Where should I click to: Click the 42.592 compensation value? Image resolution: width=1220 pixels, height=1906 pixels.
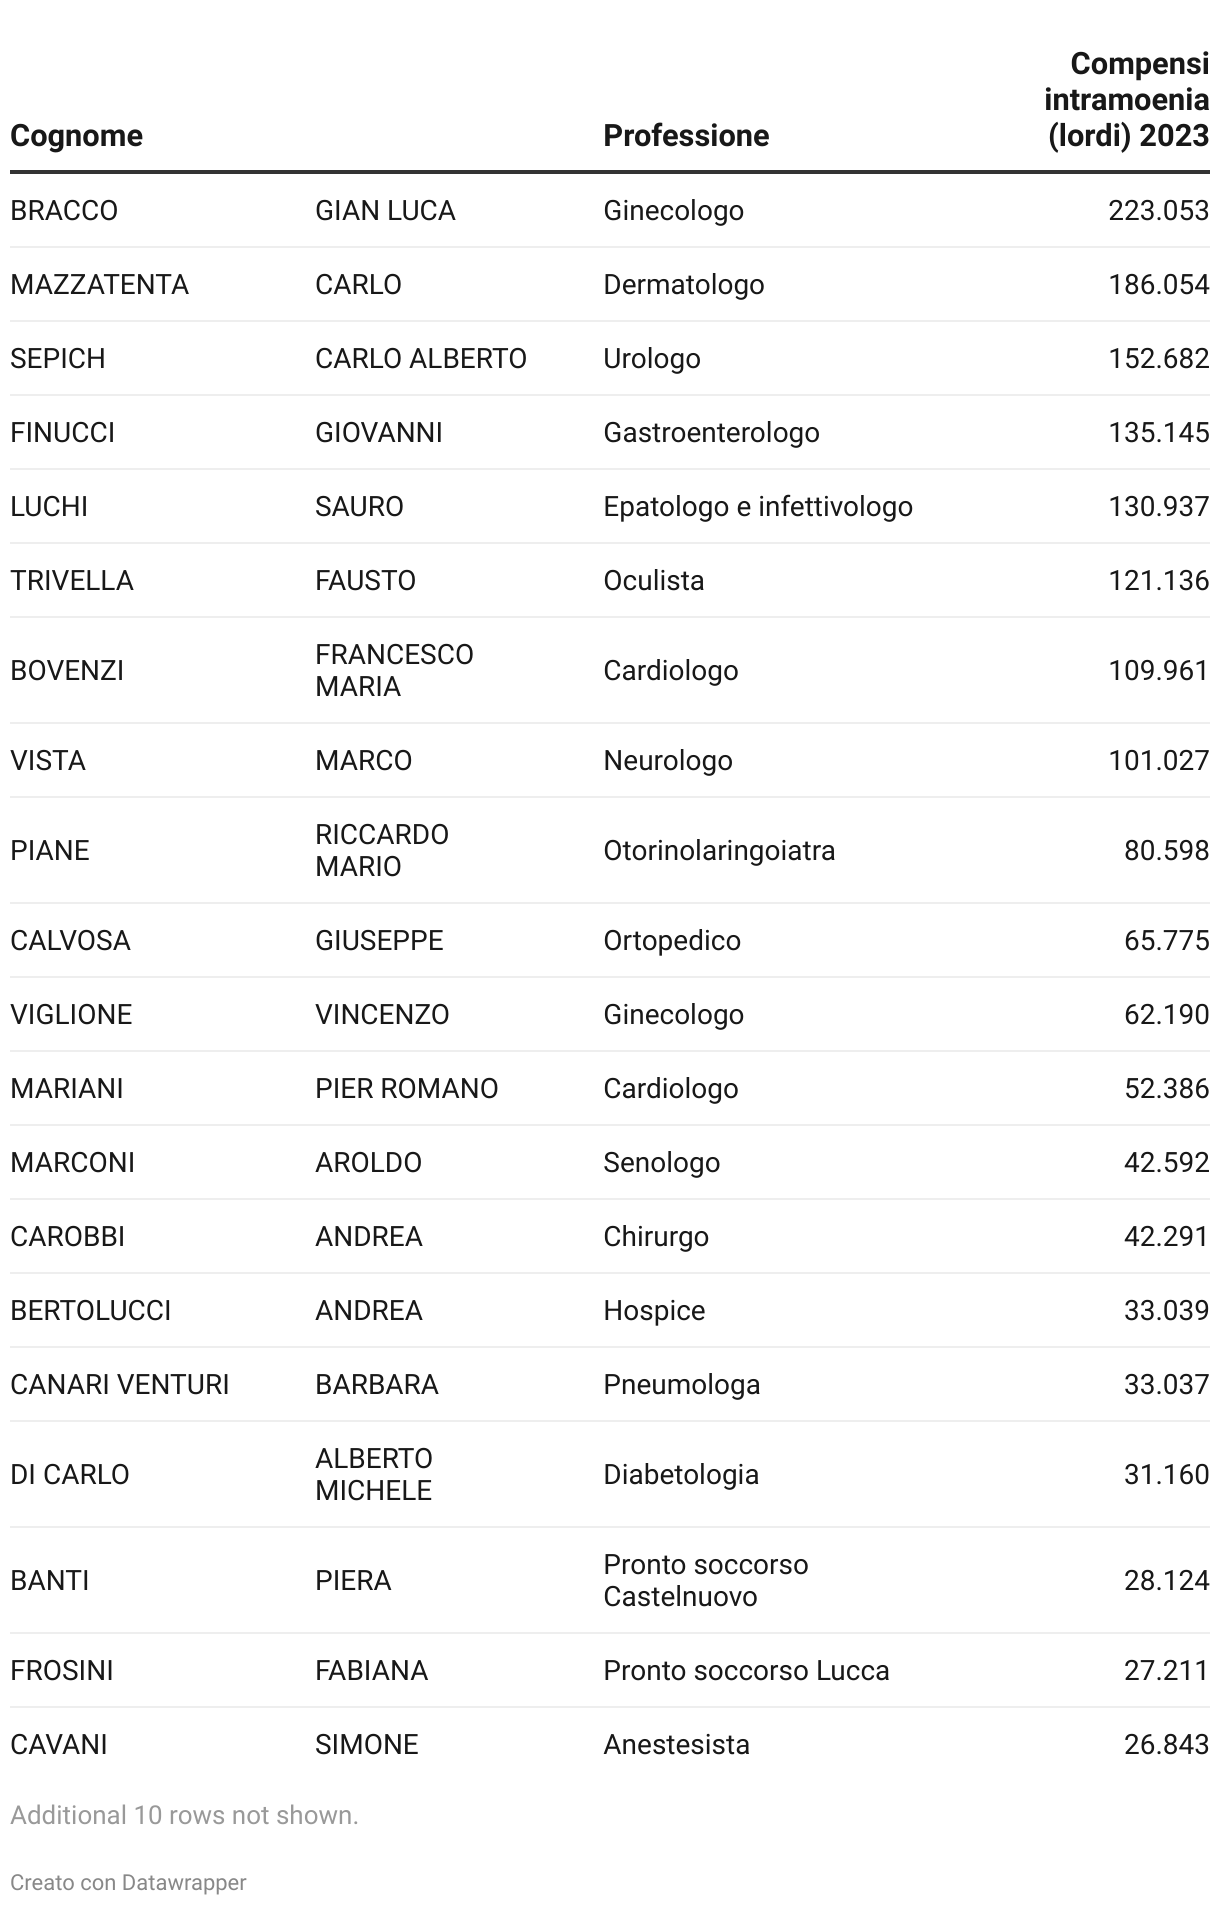coord(1166,1163)
